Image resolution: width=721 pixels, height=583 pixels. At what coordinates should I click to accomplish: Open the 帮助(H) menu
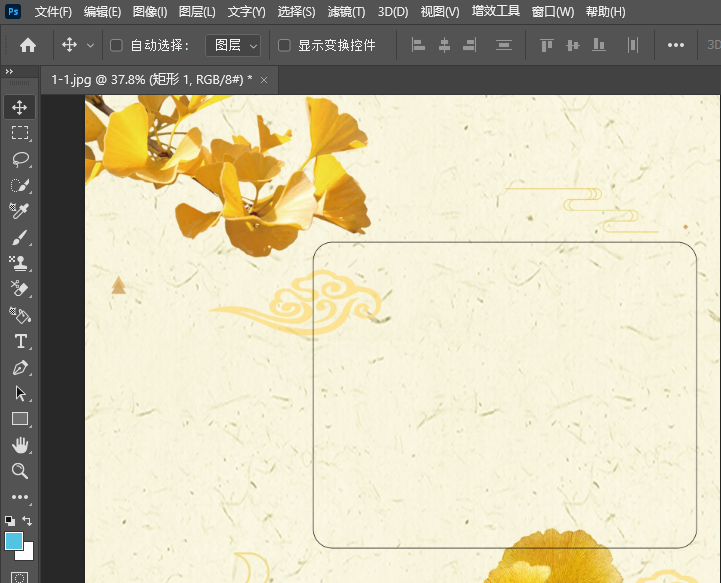tap(606, 11)
